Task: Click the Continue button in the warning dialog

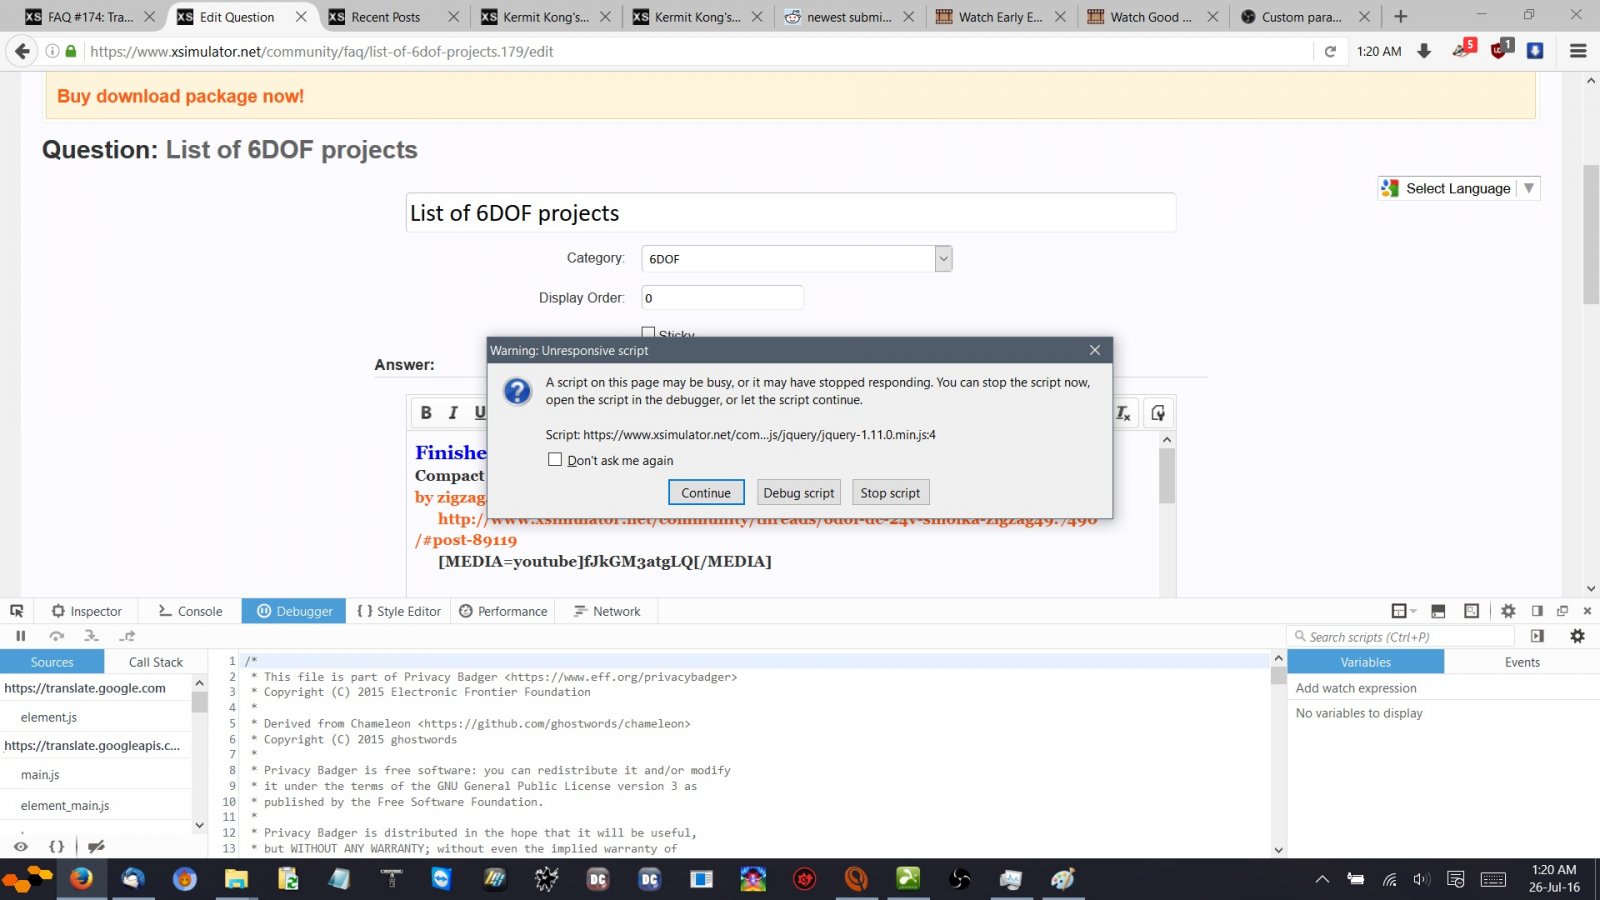Action: (706, 492)
